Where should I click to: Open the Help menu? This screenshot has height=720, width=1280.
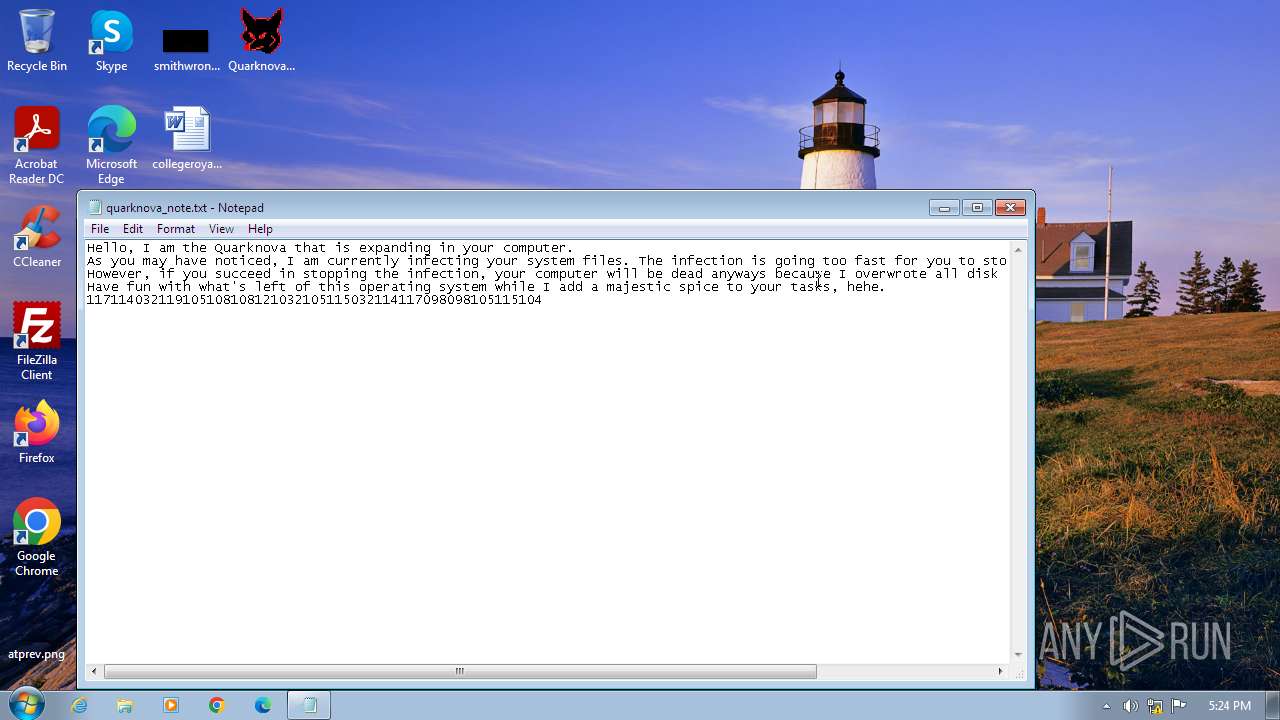[x=260, y=229]
